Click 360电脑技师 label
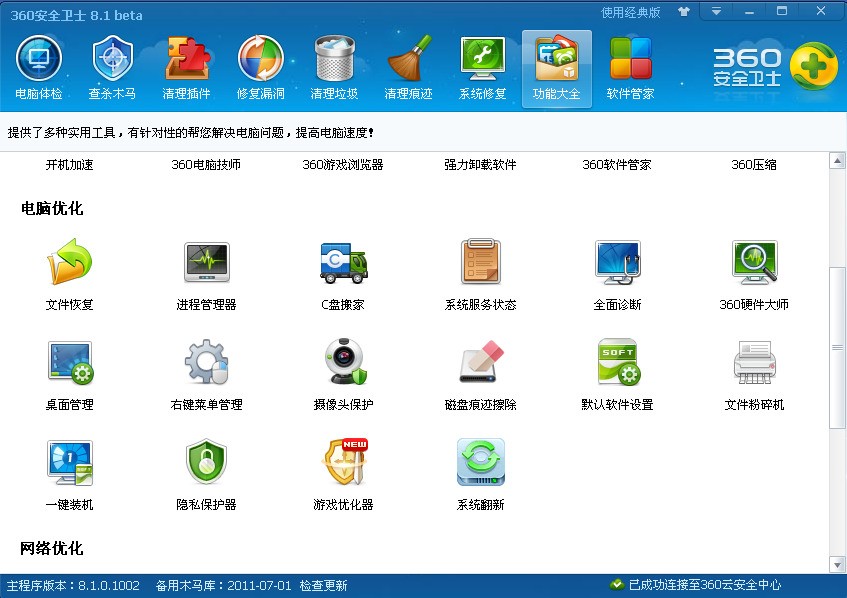The height and width of the screenshot is (598, 847). pyautogui.click(x=206, y=165)
